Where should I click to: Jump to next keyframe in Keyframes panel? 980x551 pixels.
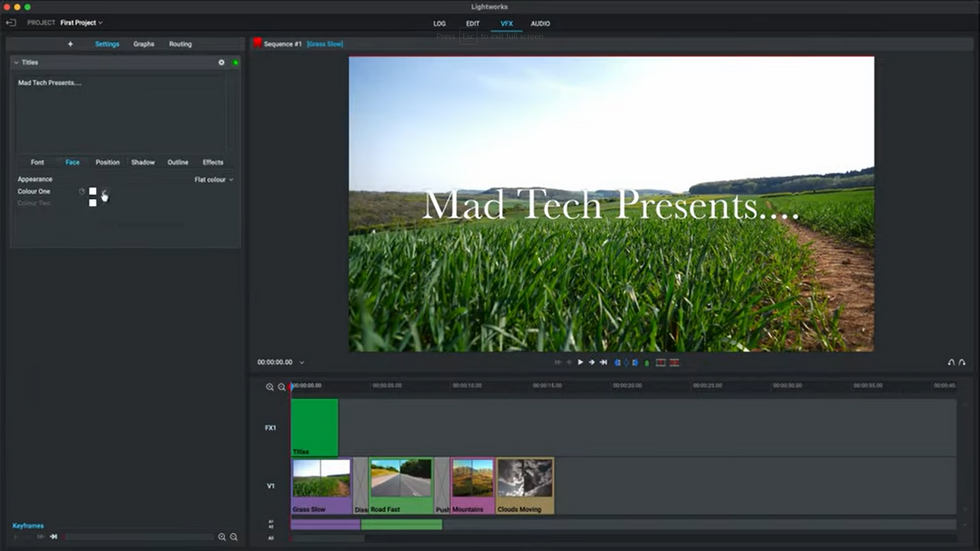coord(54,537)
